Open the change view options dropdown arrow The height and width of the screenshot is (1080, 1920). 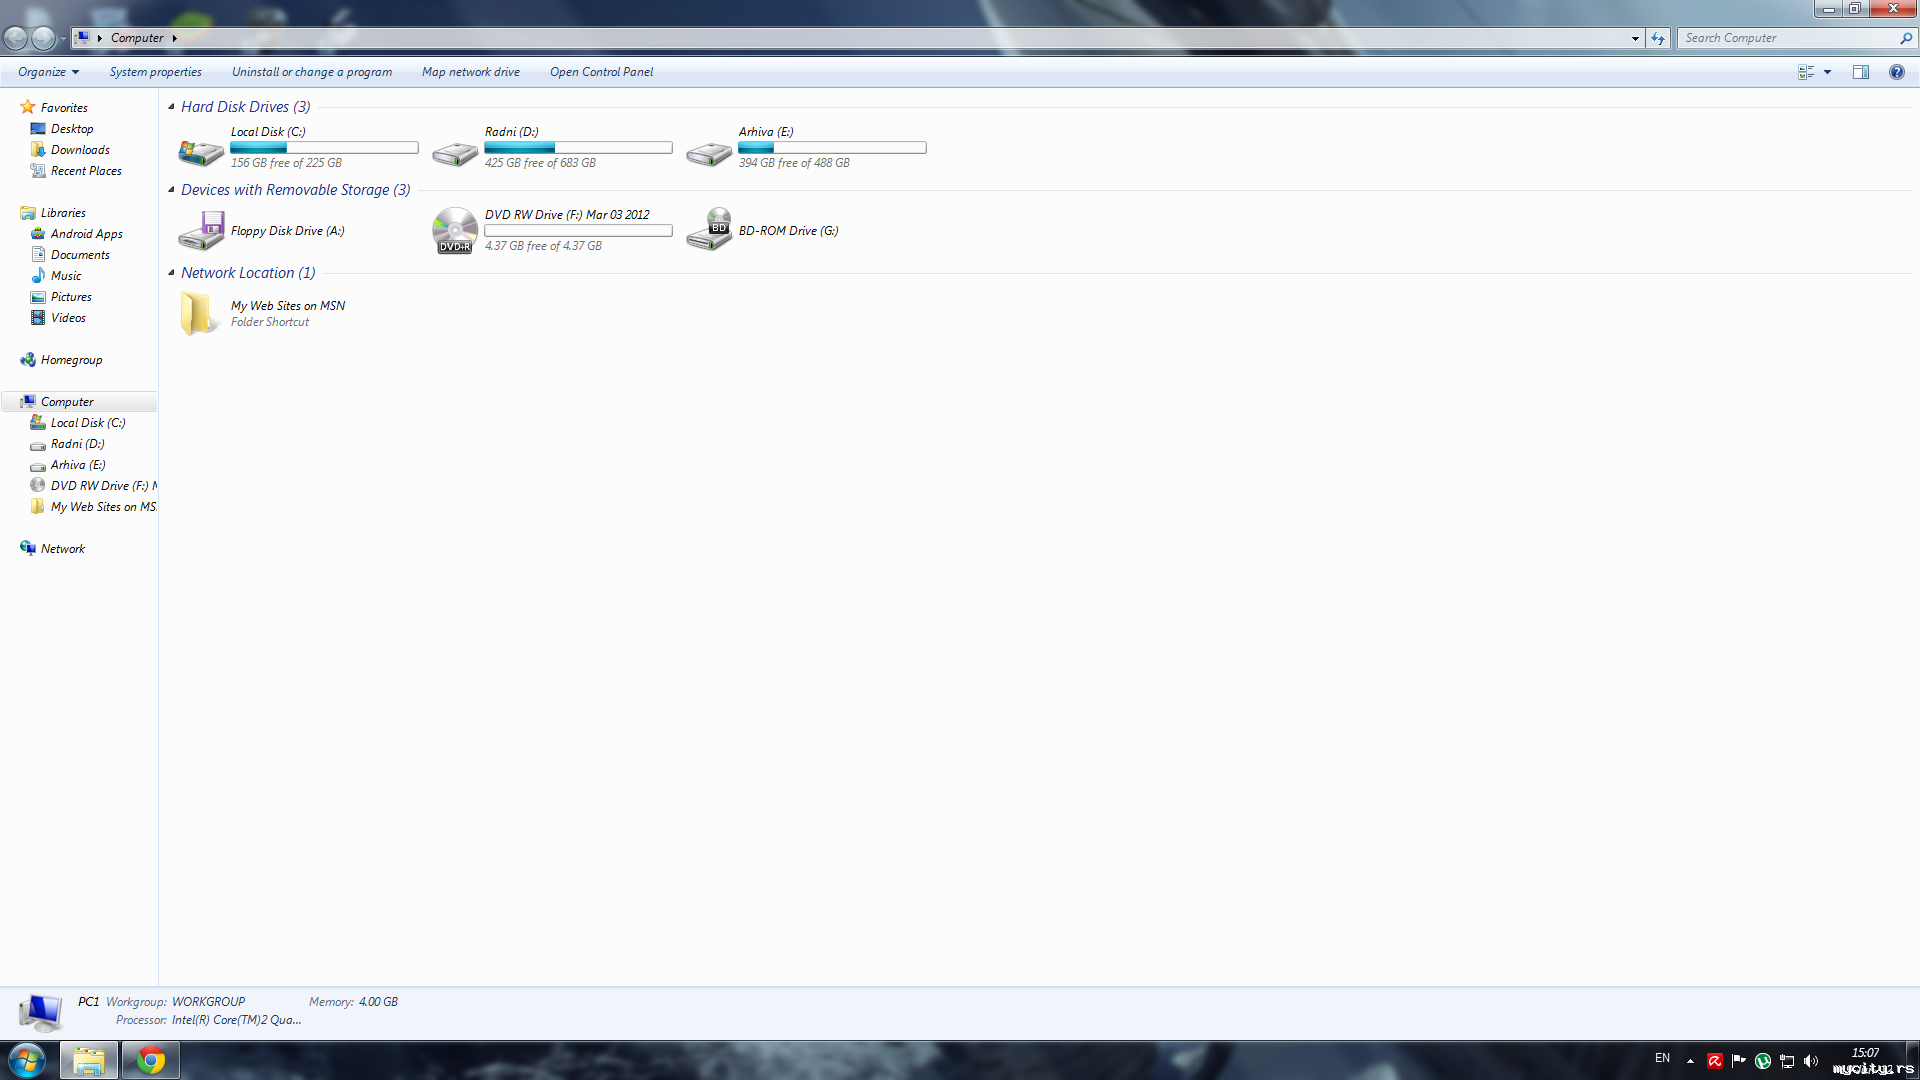click(1827, 72)
